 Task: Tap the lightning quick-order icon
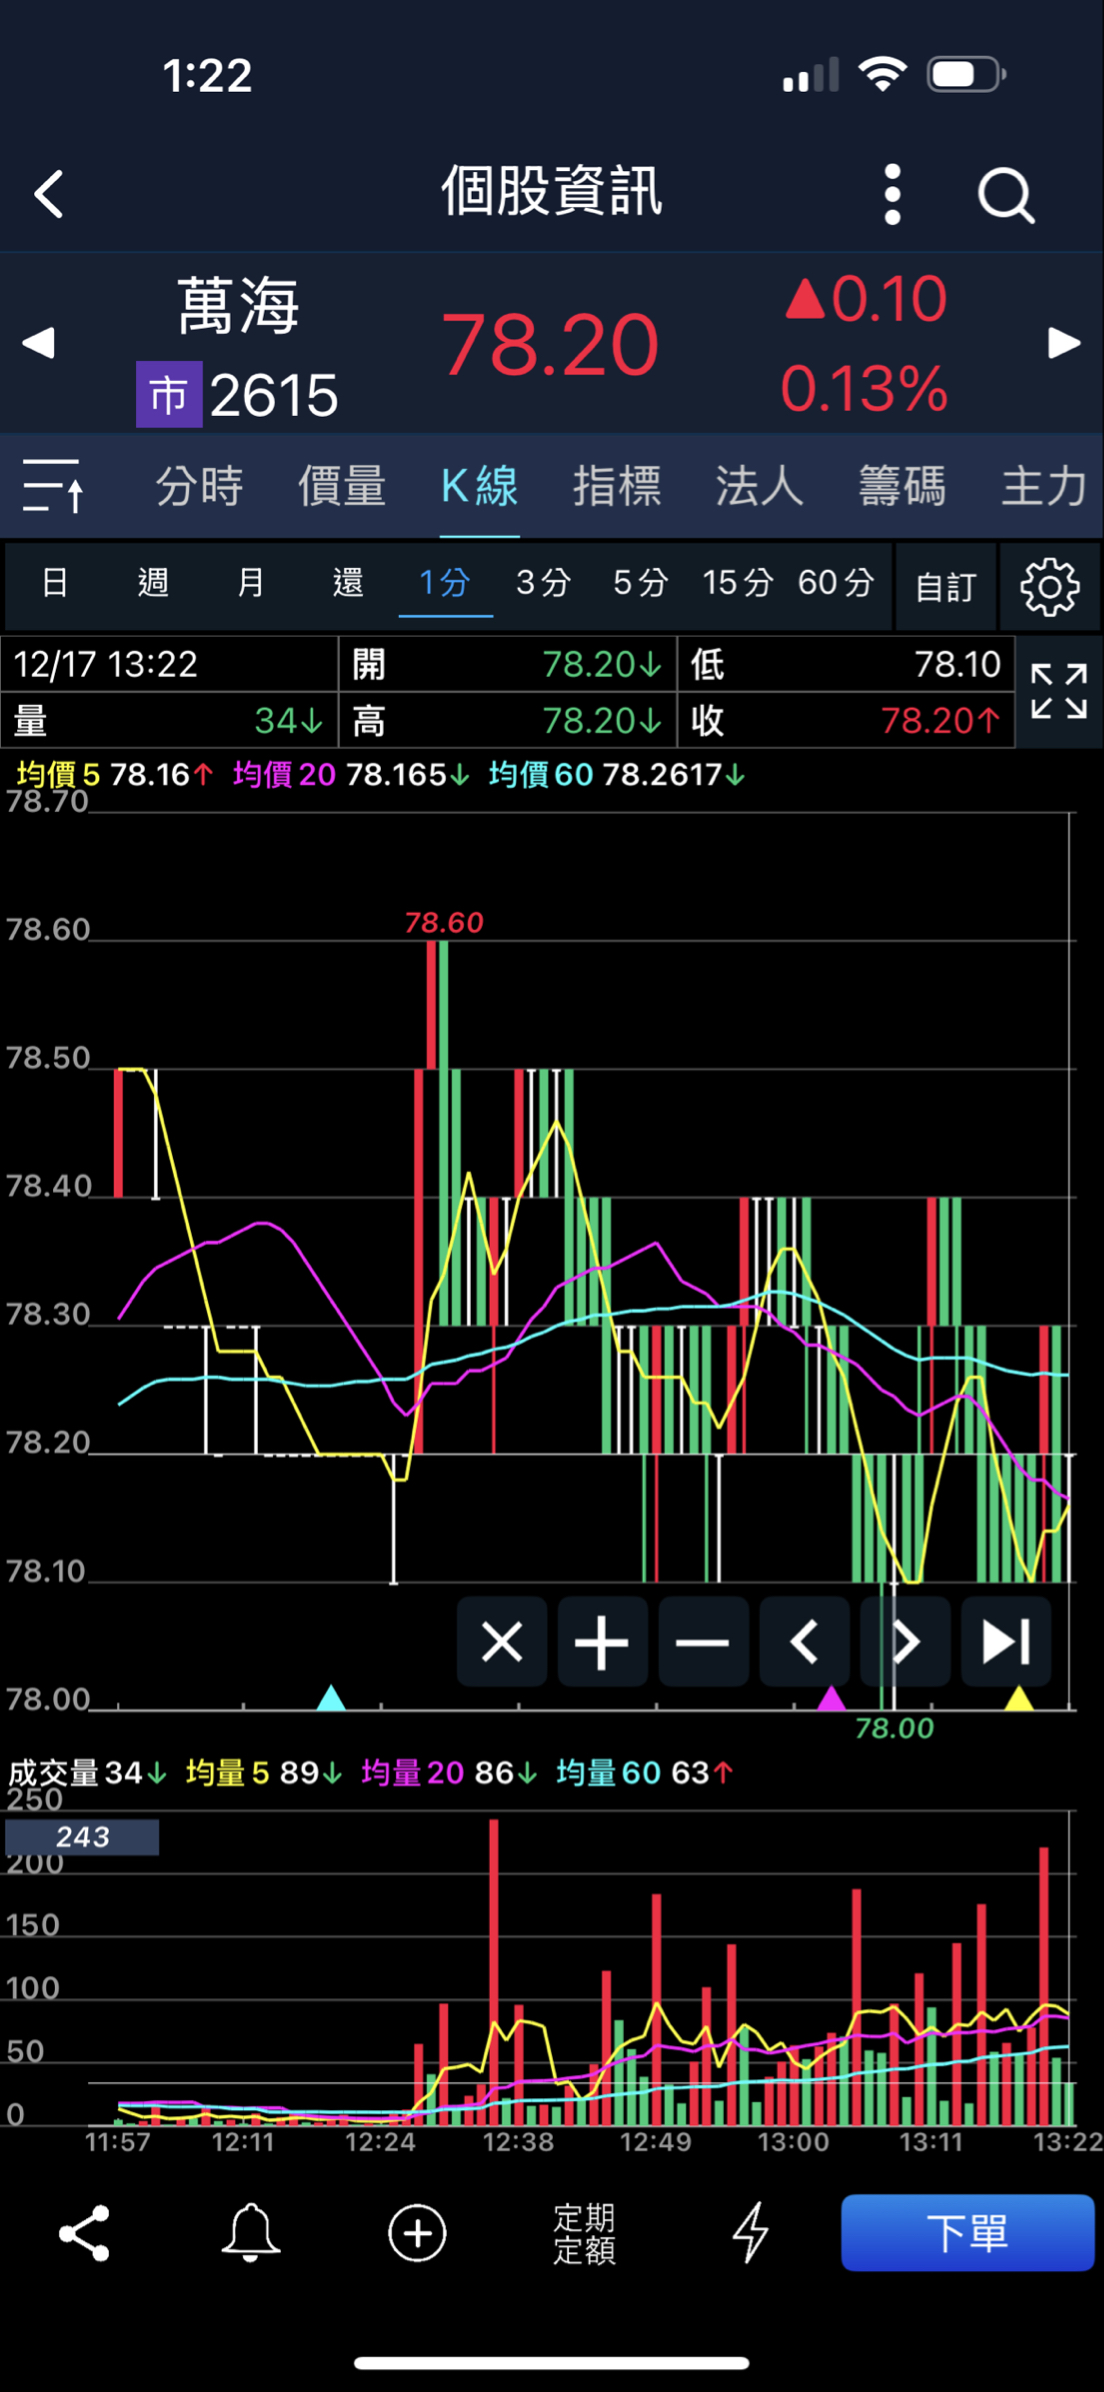(750, 2233)
